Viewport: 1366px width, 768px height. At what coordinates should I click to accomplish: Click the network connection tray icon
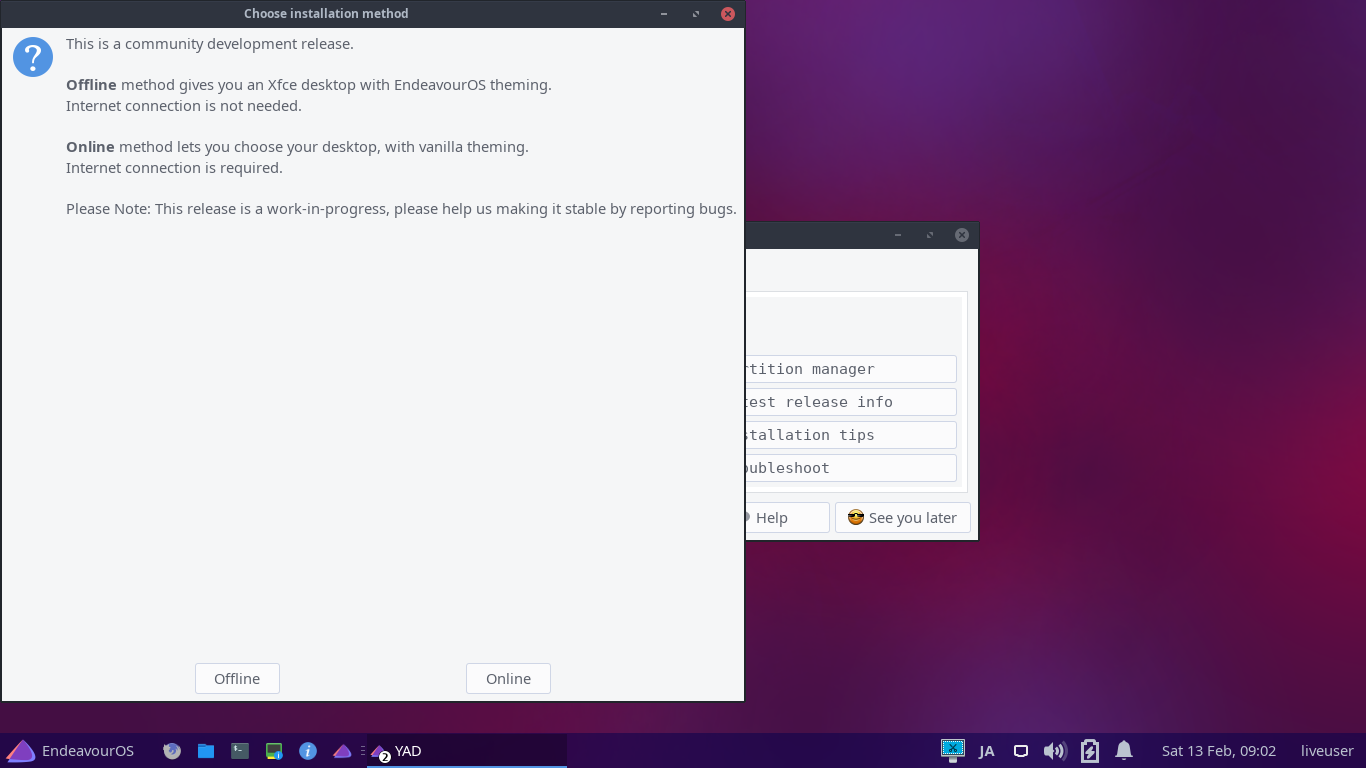(x=1021, y=751)
